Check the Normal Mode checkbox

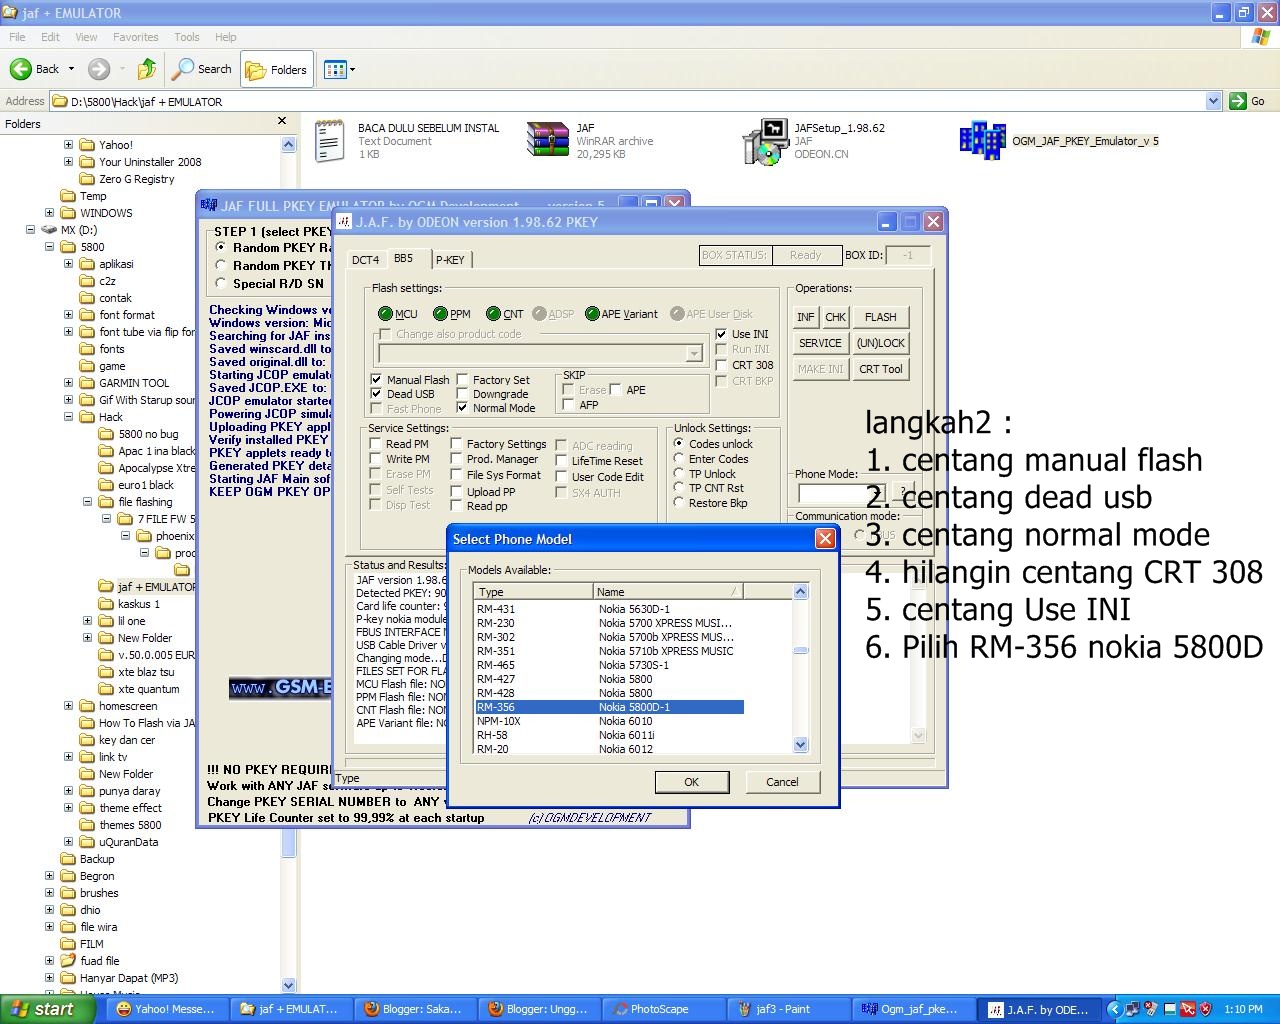coord(462,408)
